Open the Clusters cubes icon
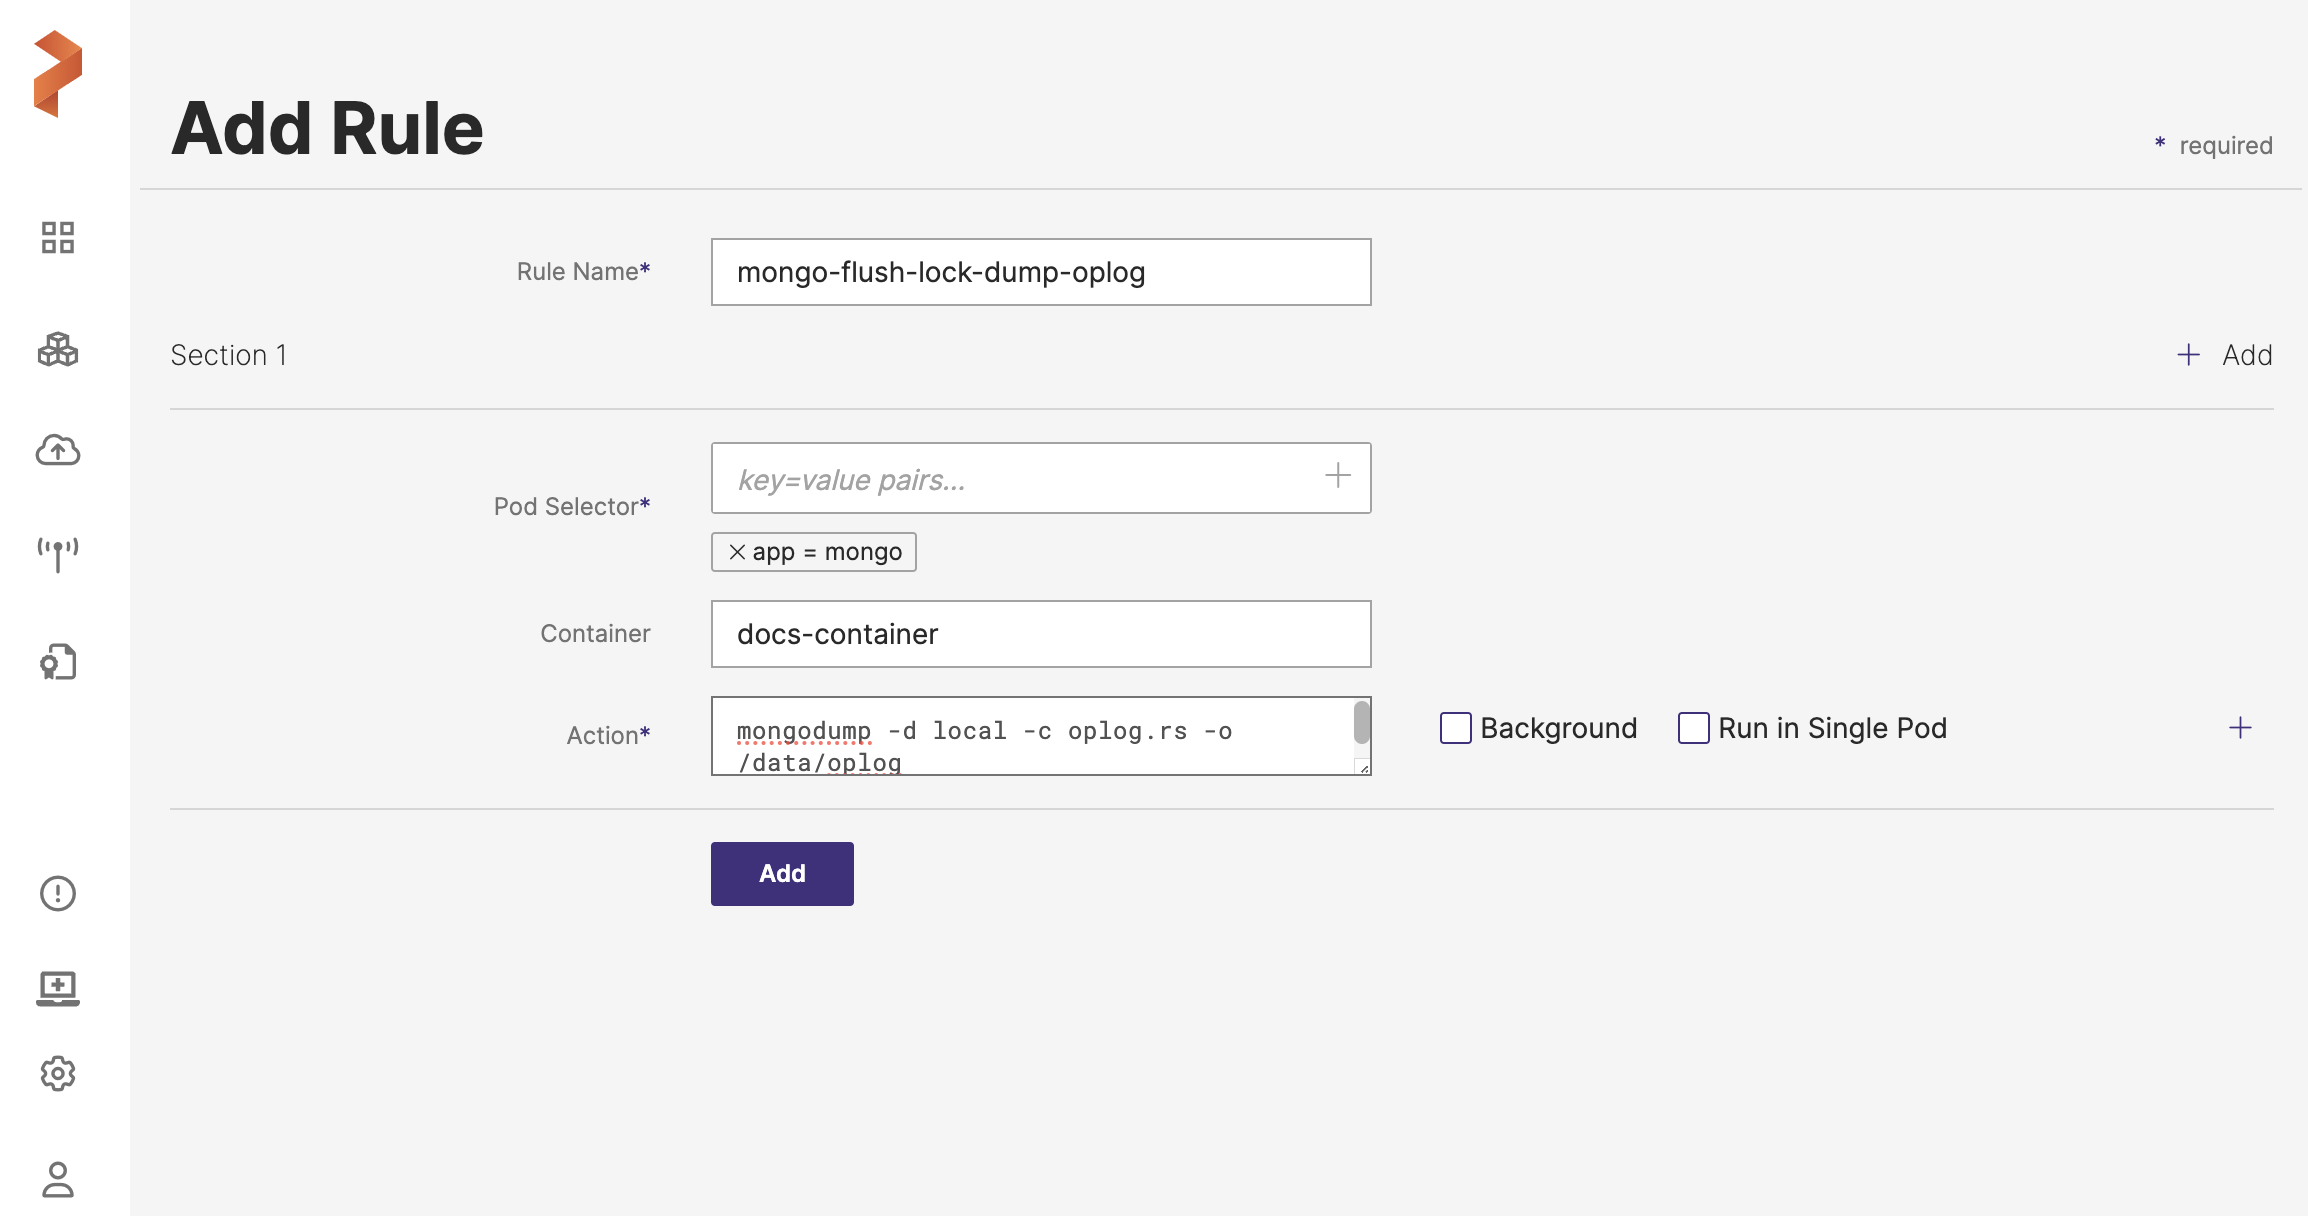Viewport: 2308px width, 1216px height. click(x=57, y=350)
